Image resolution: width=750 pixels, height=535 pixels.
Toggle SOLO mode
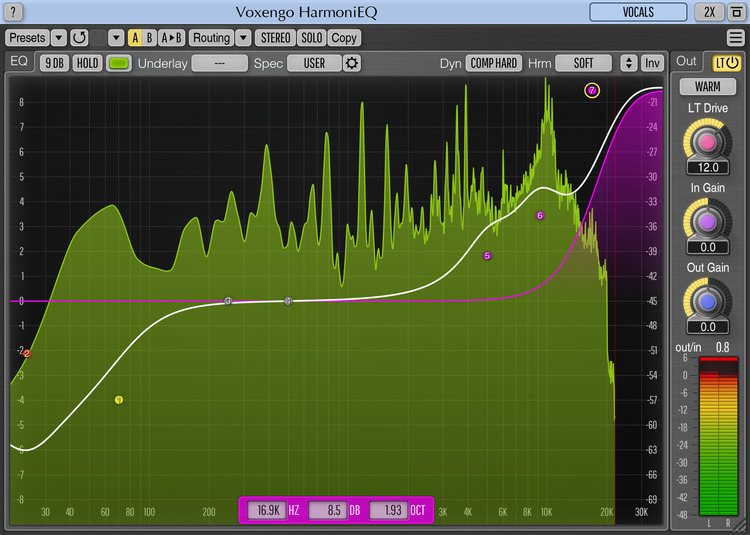click(x=311, y=38)
